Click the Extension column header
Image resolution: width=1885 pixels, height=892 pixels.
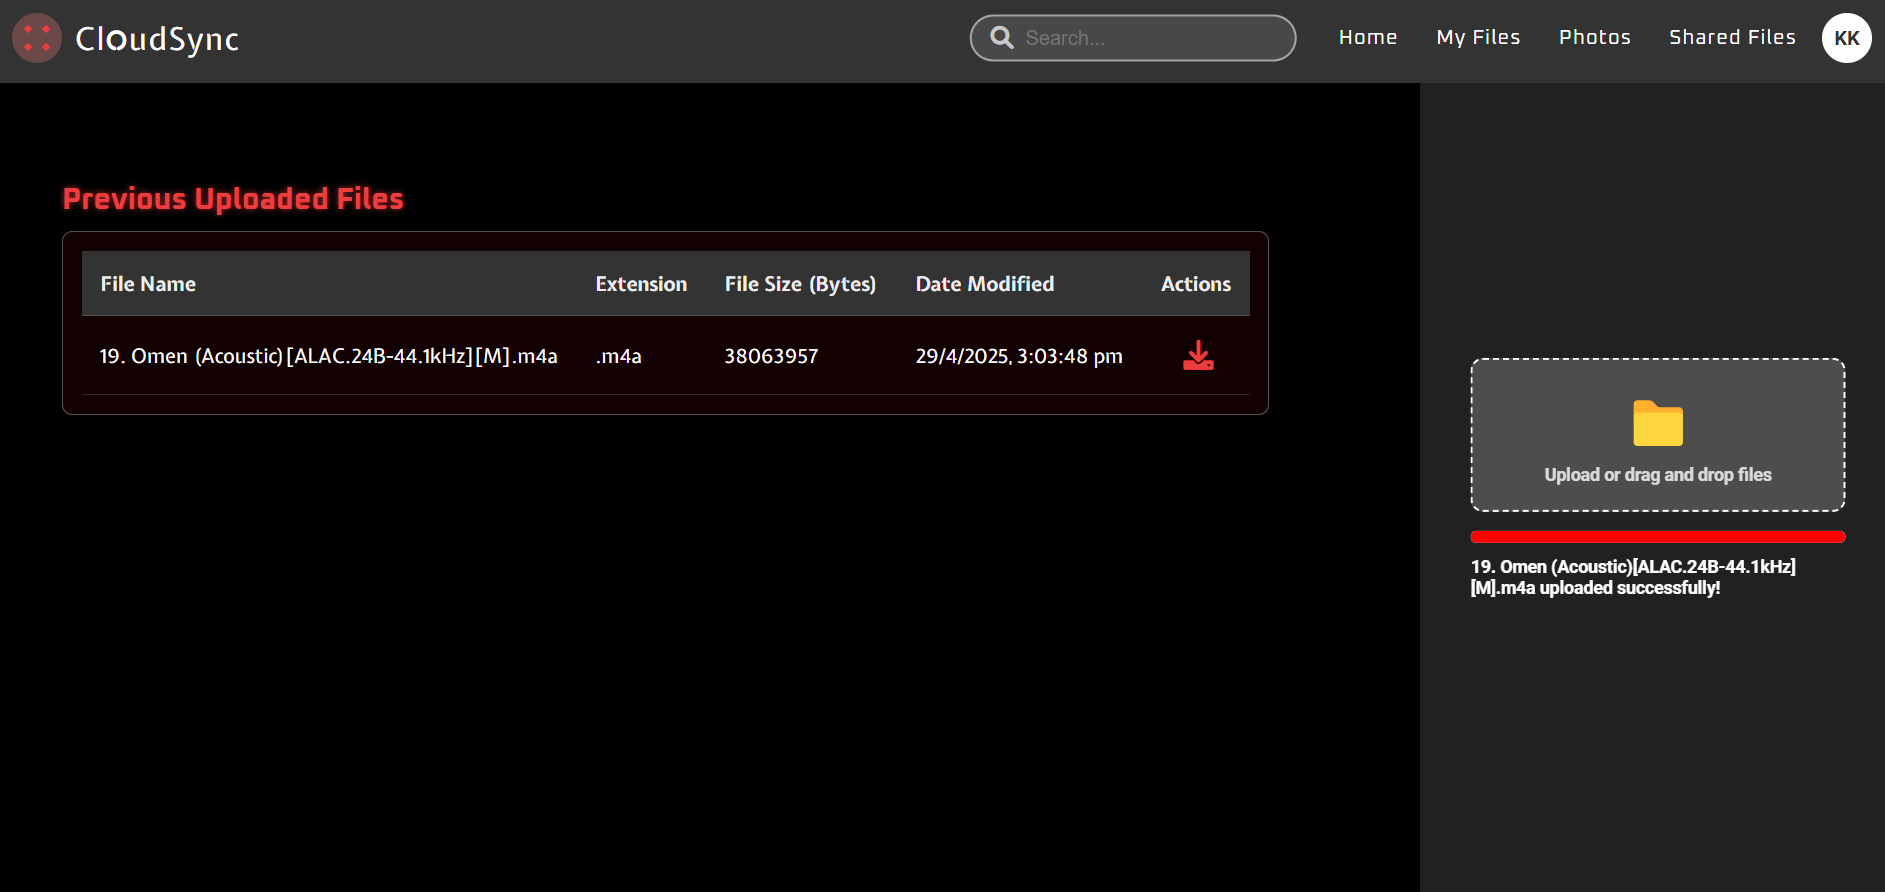[x=641, y=284]
